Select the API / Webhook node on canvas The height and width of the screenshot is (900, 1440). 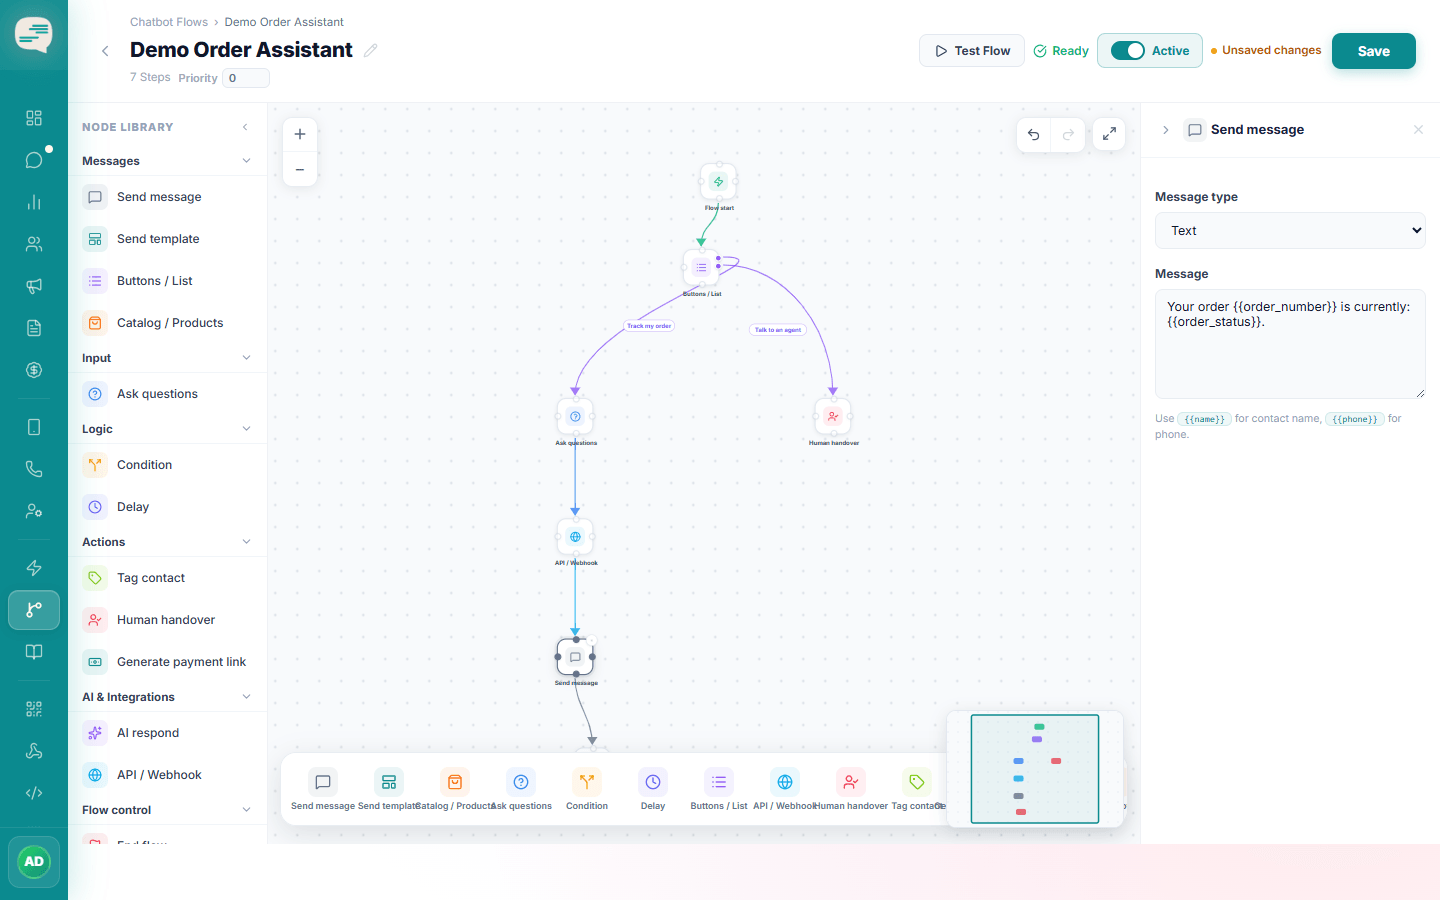tap(575, 537)
